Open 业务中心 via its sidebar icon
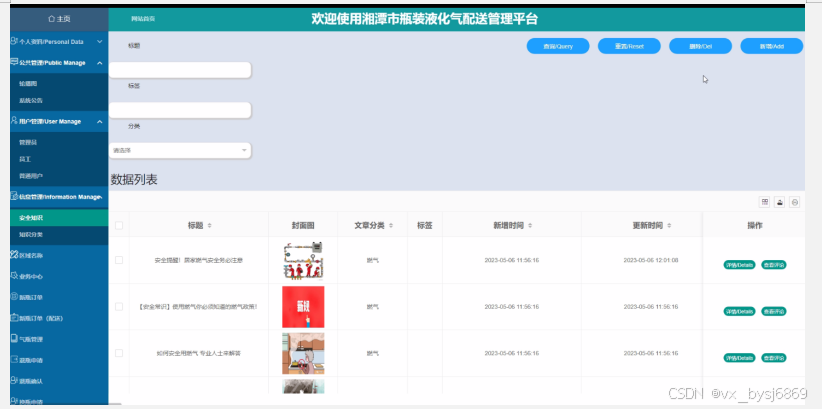 tap(14, 276)
